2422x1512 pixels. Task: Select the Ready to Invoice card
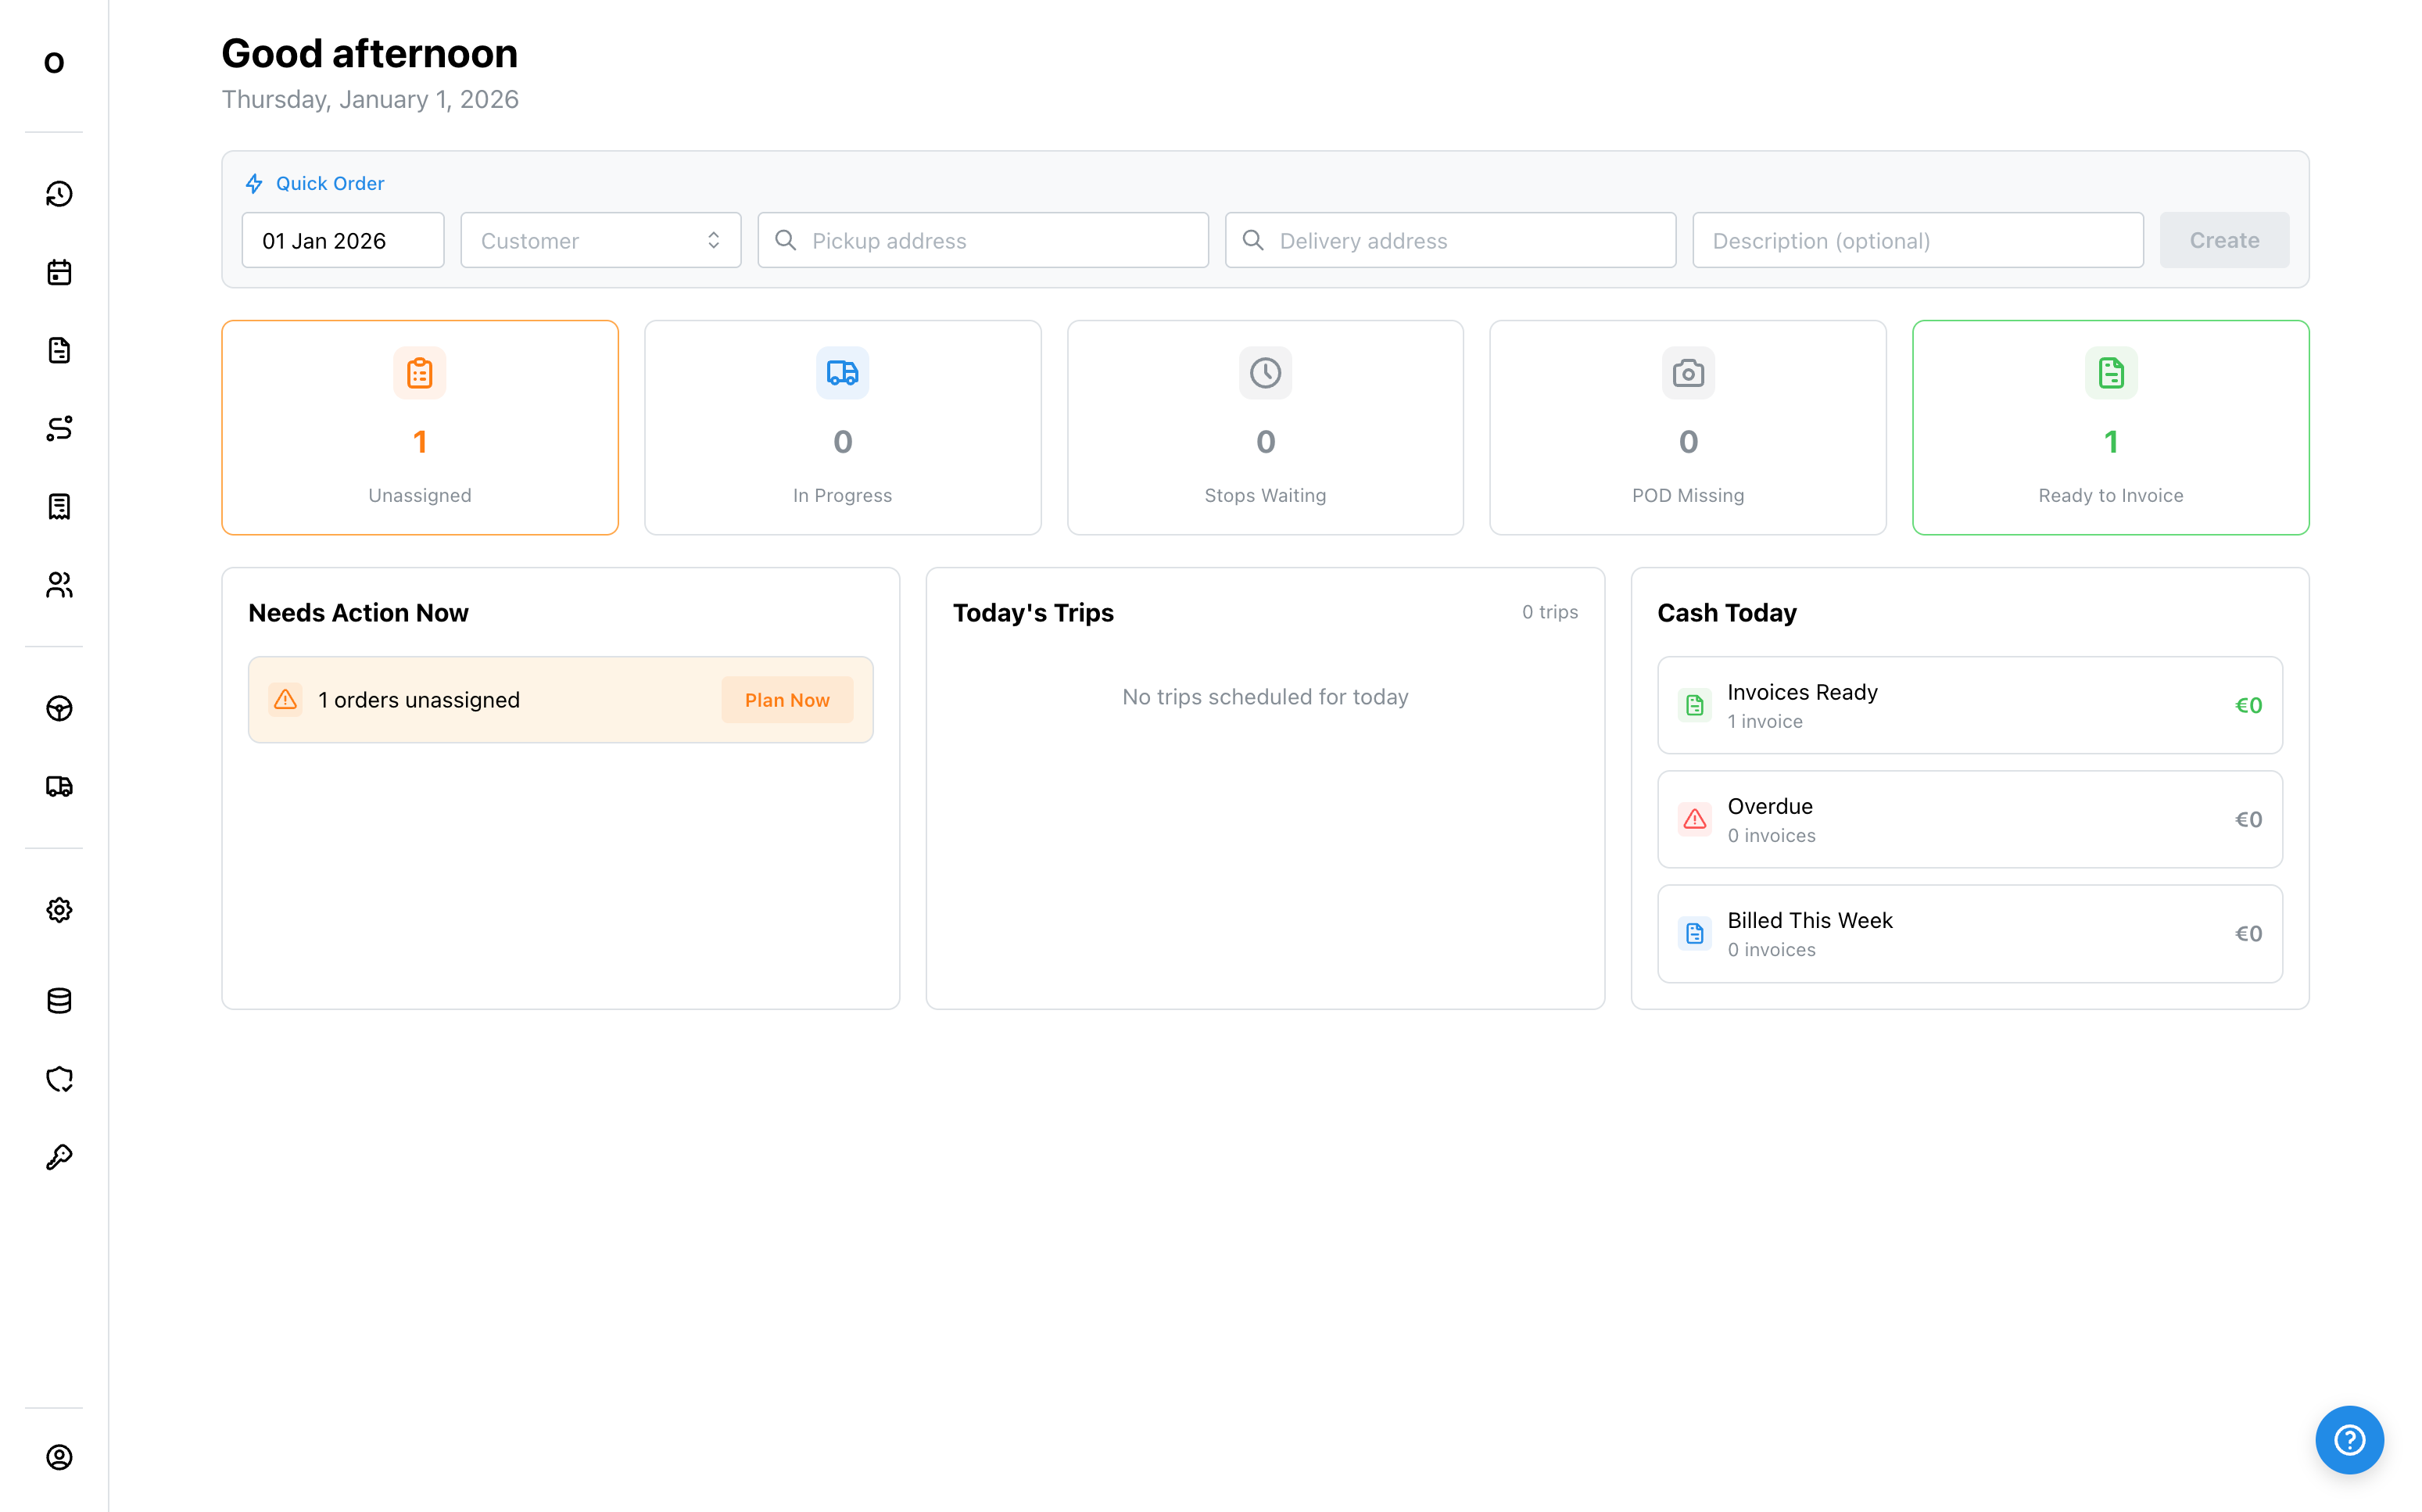[x=2110, y=428]
